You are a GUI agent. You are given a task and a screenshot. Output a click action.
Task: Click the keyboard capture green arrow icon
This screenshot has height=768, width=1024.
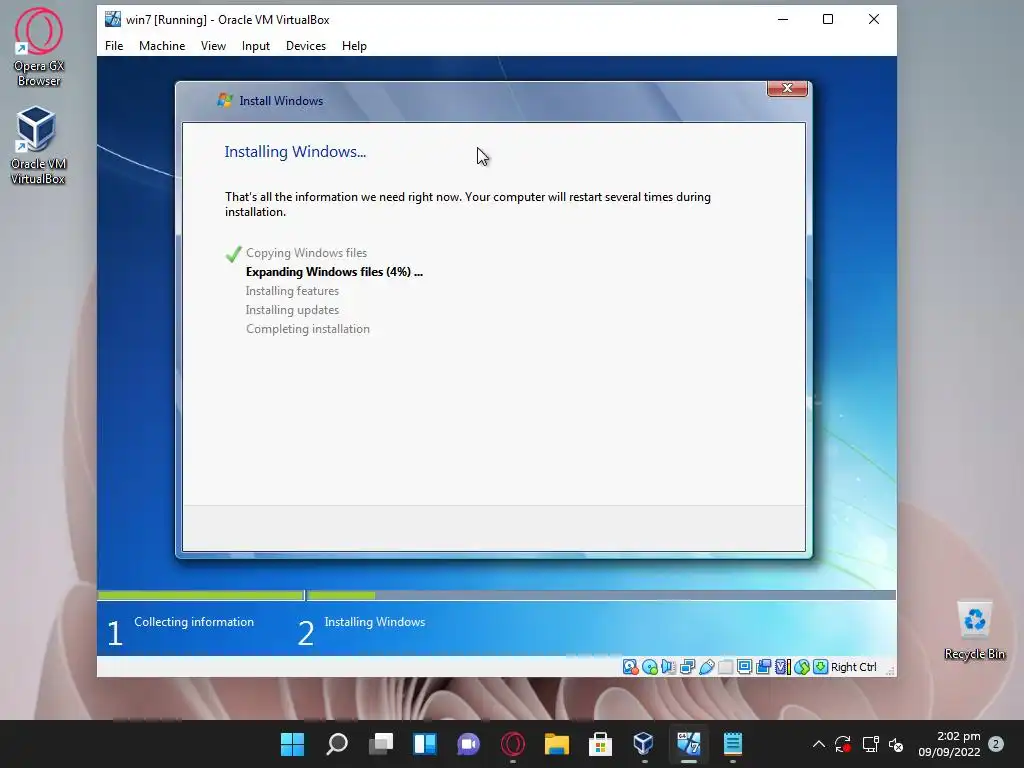tap(821, 667)
